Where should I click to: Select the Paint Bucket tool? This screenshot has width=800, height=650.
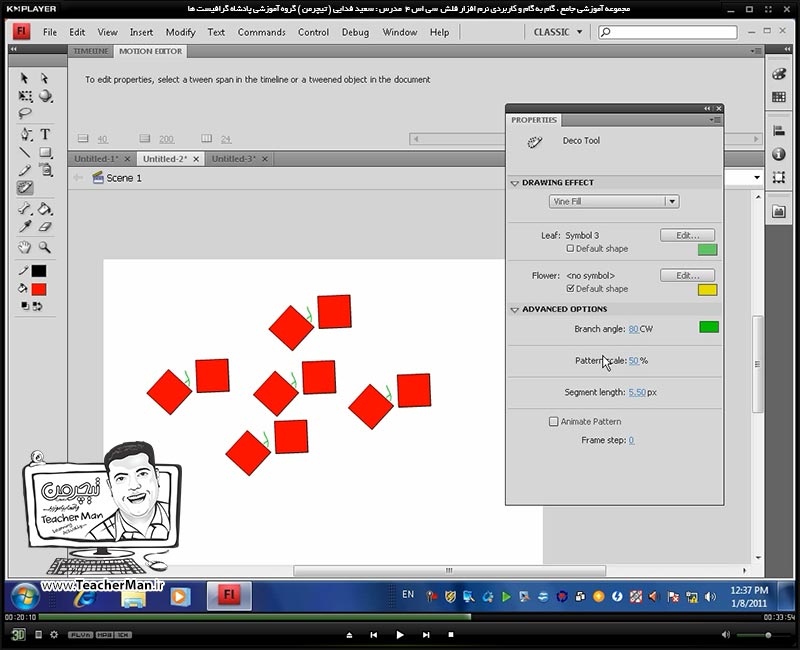click(45, 208)
